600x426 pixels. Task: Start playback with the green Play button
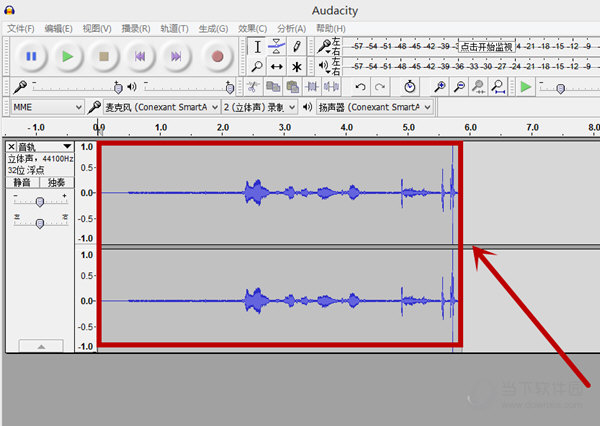click(68, 57)
